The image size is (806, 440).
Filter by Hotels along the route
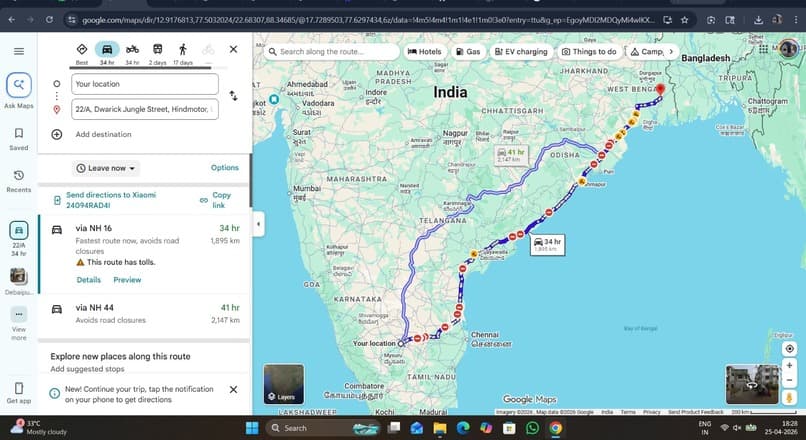(425, 51)
